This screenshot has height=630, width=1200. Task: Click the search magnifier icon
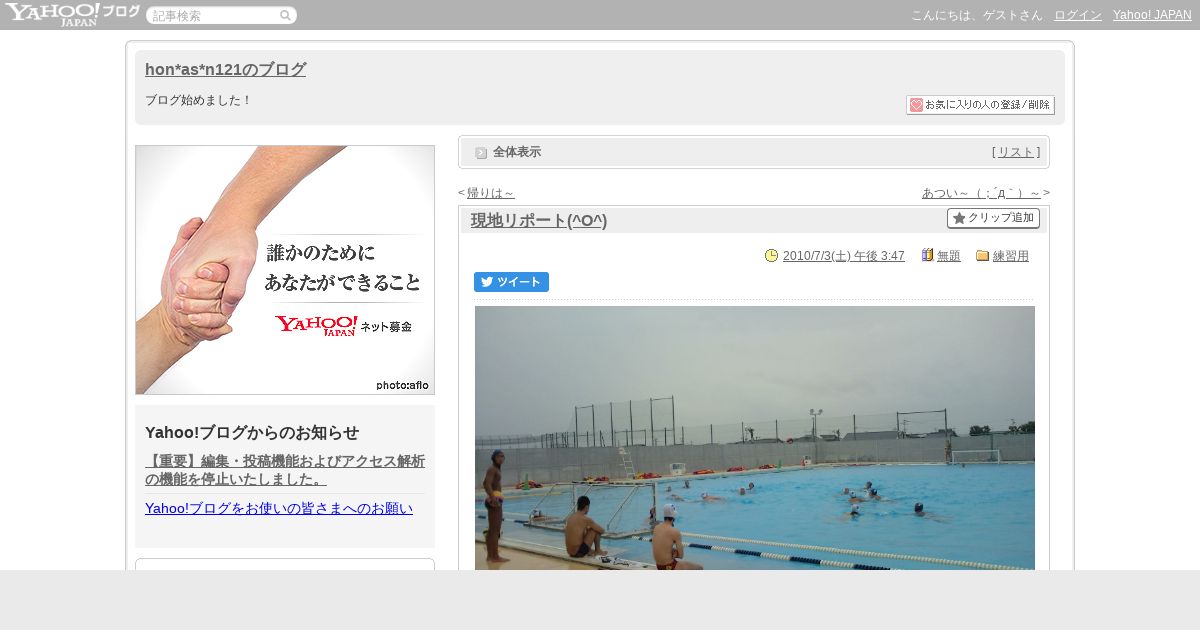tap(285, 15)
